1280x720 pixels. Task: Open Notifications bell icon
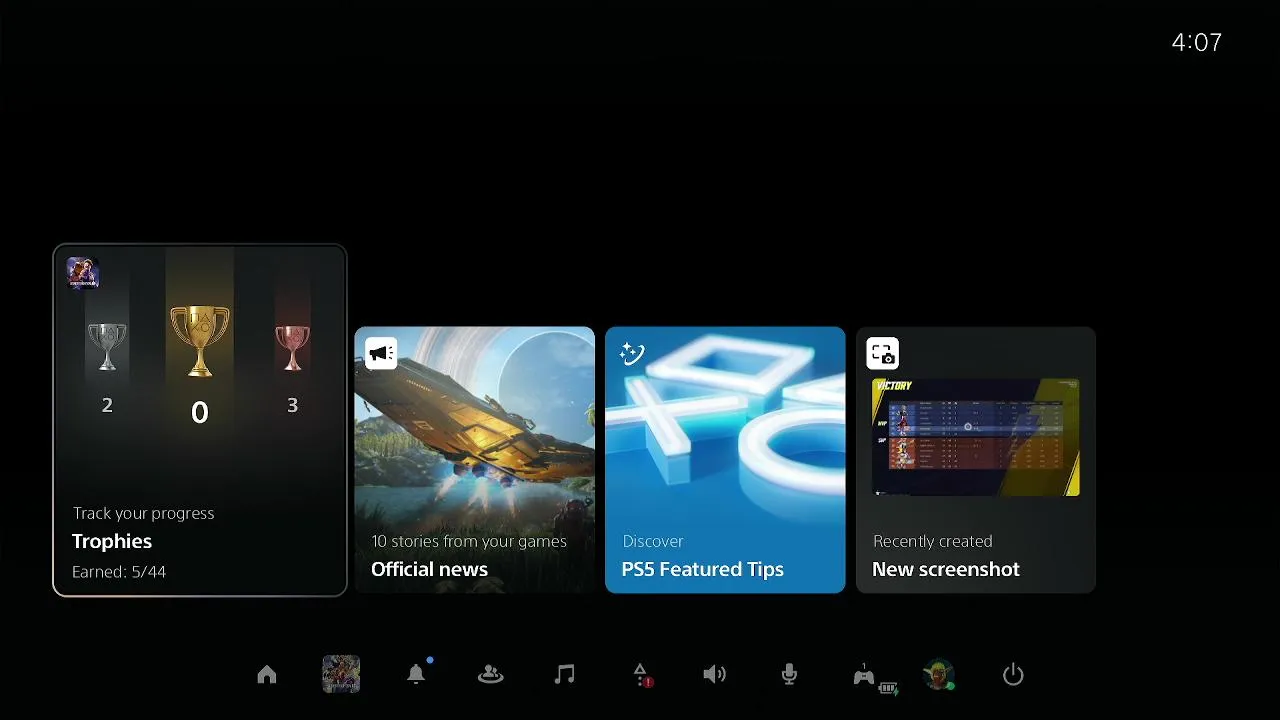[x=416, y=674]
